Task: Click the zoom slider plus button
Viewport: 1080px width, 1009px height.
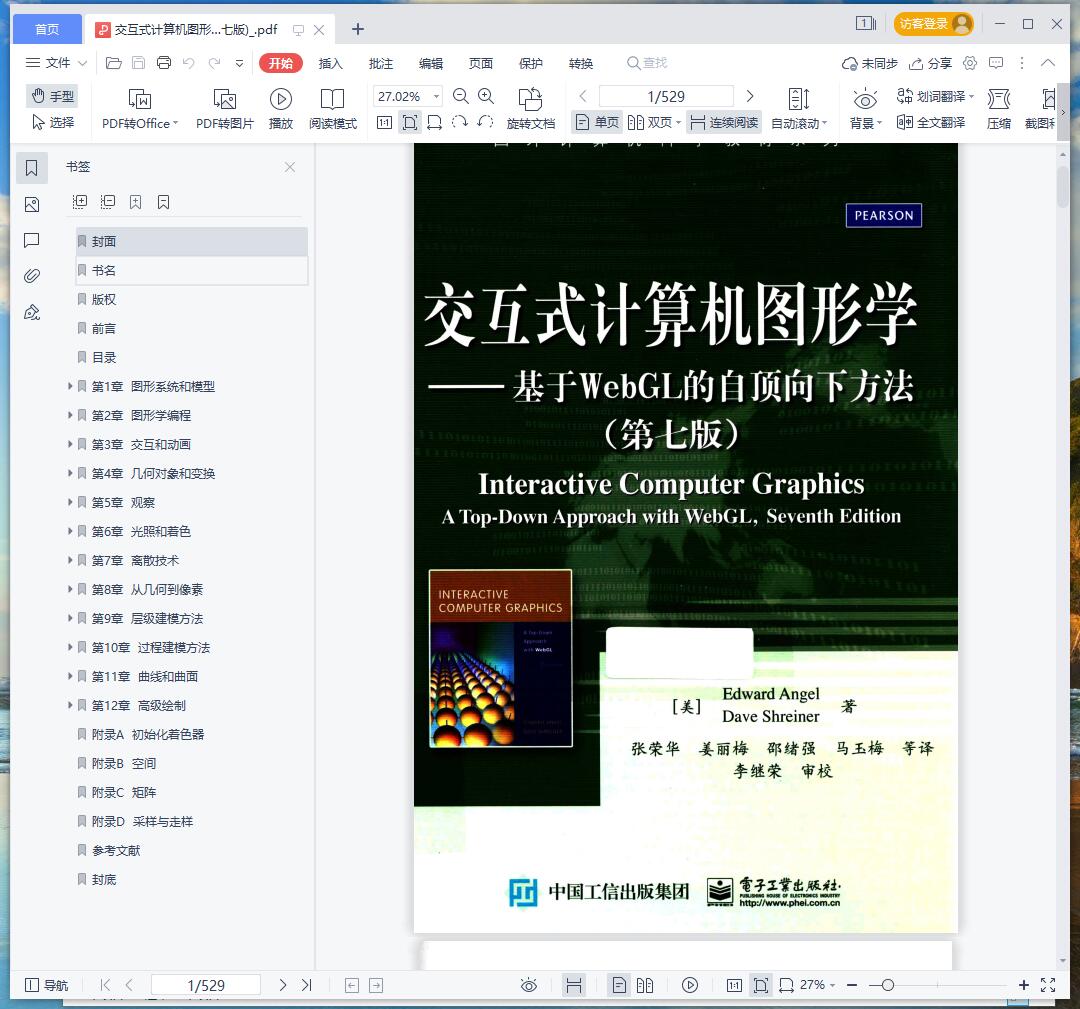Action: click(x=1024, y=985)
